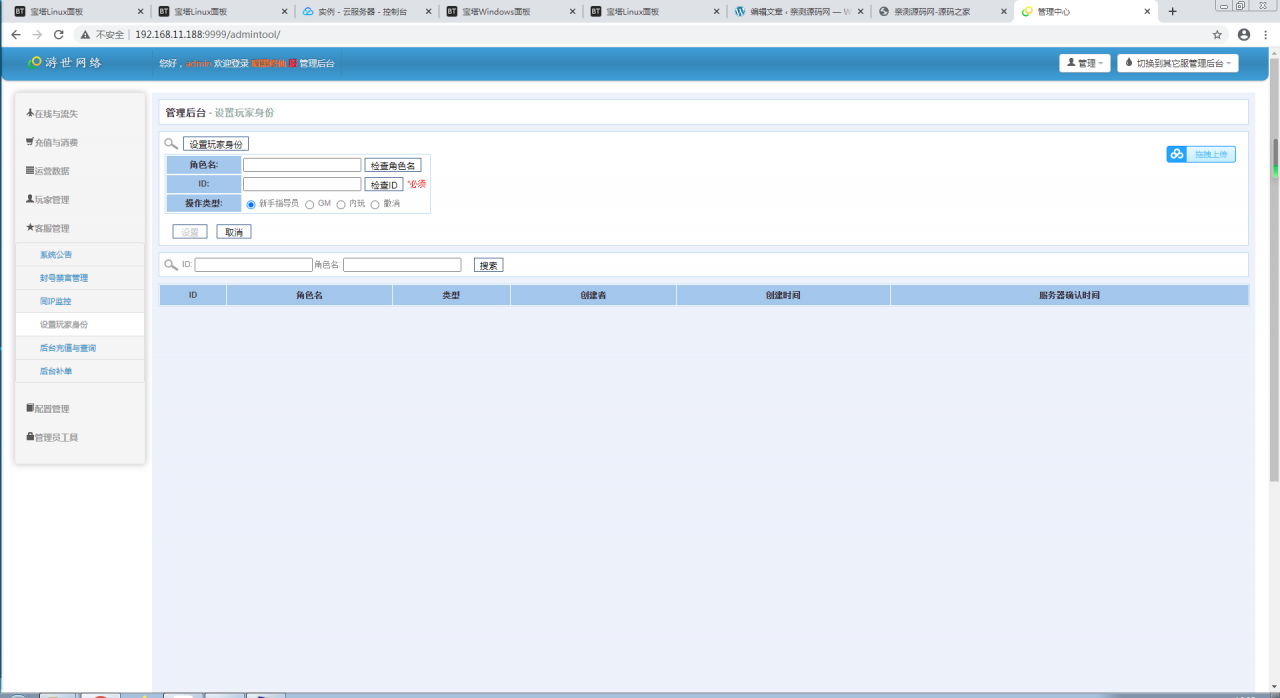Open 封号禁言管理 submenu item
This screenshot has height=698, width=1280.
tap(64, 278)
